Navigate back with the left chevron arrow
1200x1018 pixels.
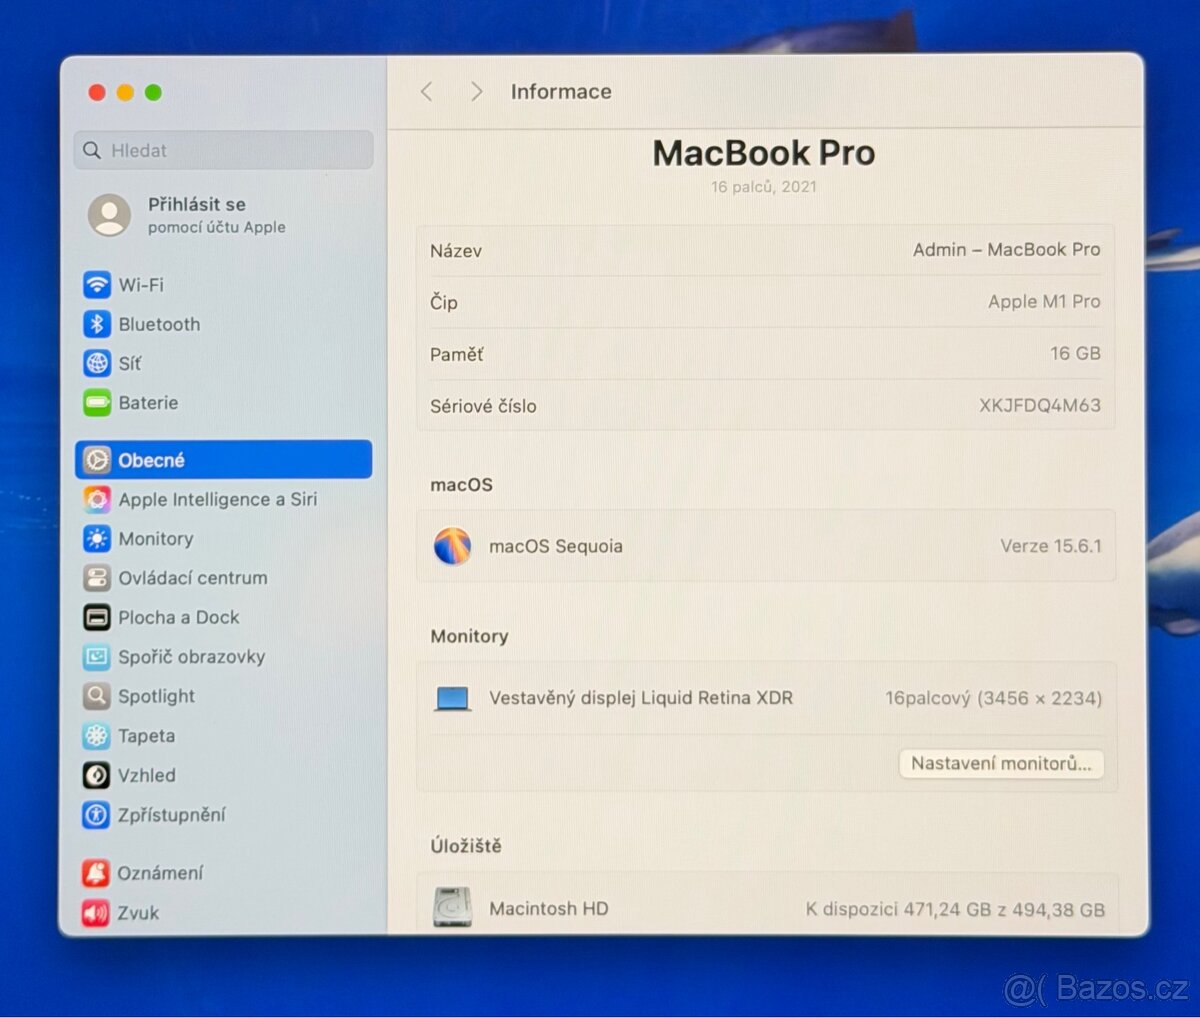tap(426, 91)
